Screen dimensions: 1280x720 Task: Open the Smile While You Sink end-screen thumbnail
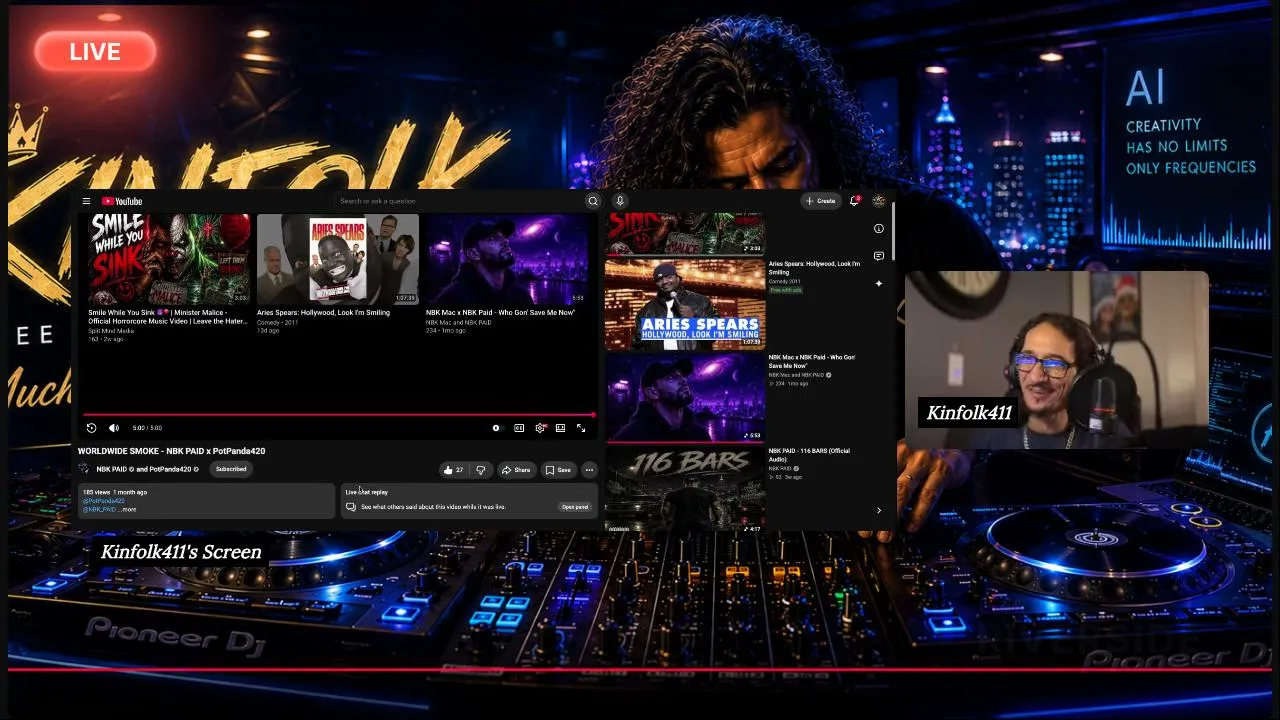169,259
